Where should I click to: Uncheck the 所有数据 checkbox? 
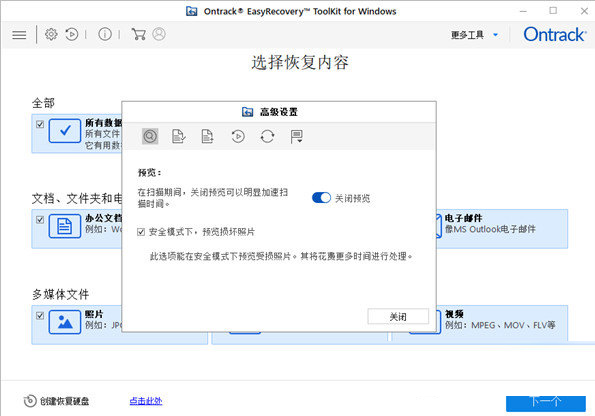(x=40, y=124)
